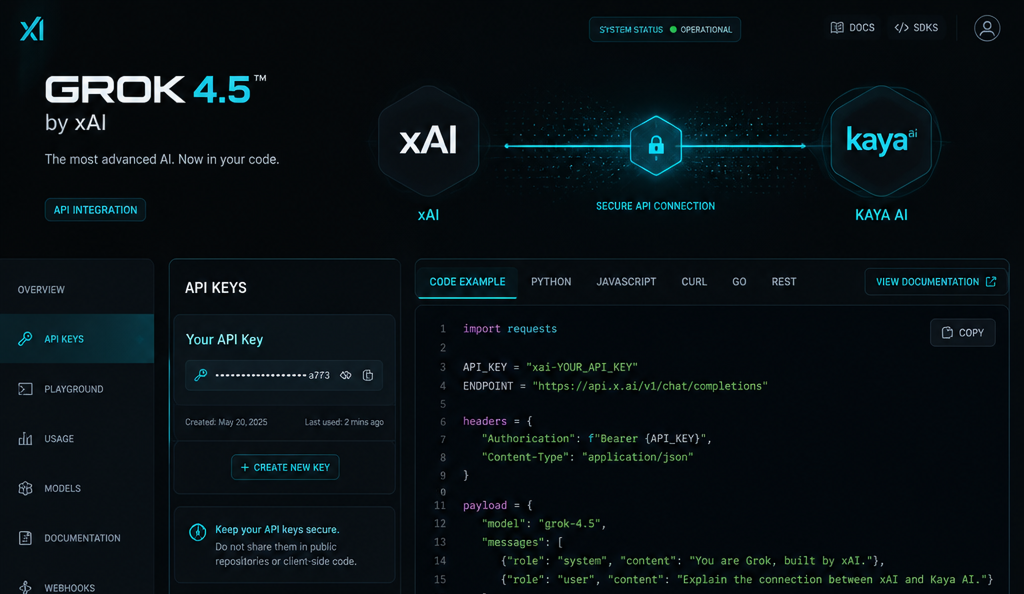The height and width of the screenshot is (594, 1024).
Task: Click the VIEW DOCUMENTATION button
Action: 935,282
